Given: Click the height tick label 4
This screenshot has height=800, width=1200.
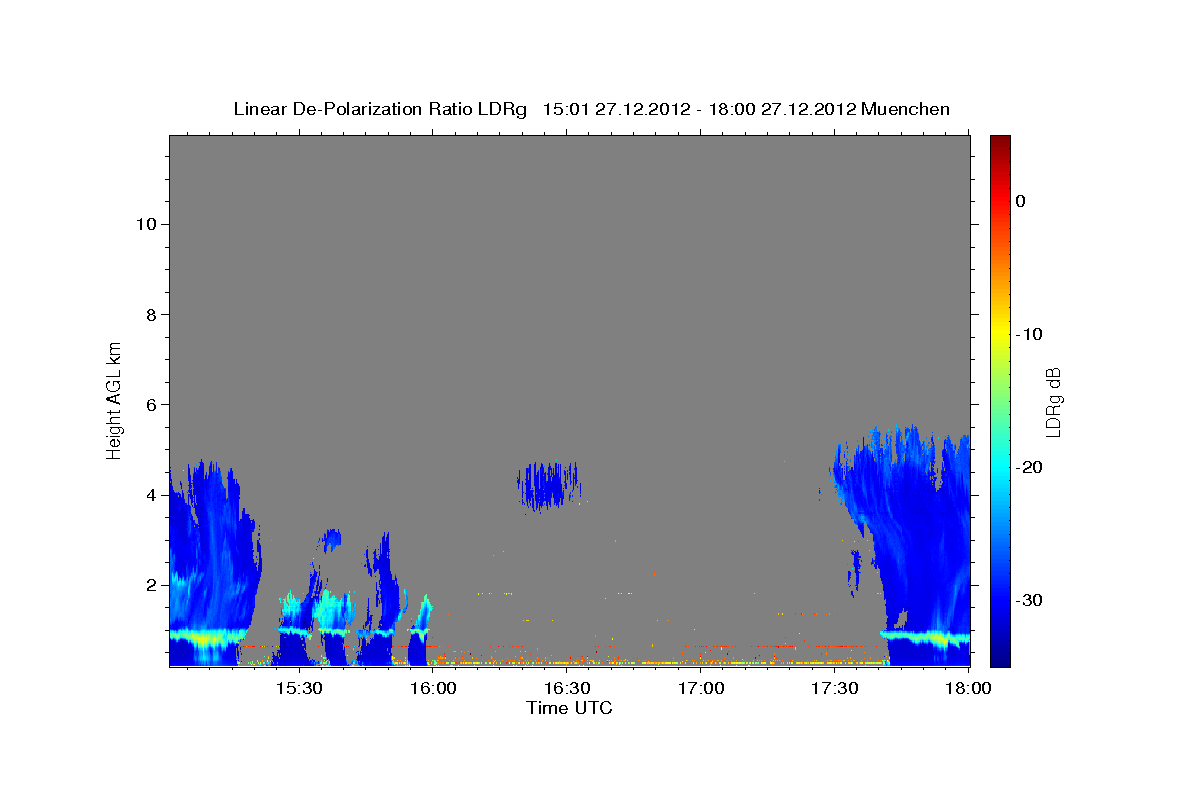Looking at the screenshot, I should point(151,495).
